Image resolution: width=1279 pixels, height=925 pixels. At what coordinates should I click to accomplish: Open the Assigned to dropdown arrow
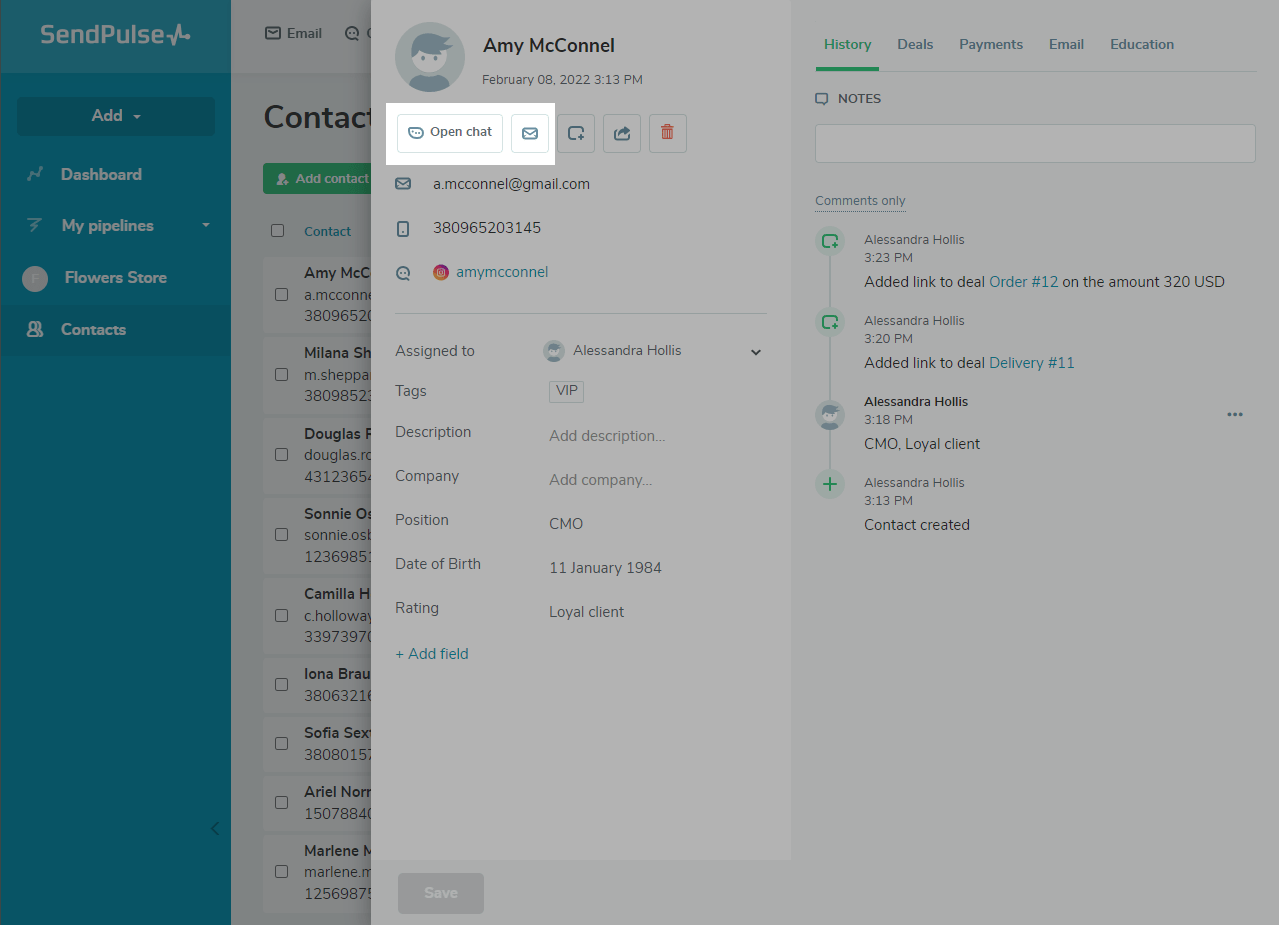pyautogui.click(x=756, y=352)
